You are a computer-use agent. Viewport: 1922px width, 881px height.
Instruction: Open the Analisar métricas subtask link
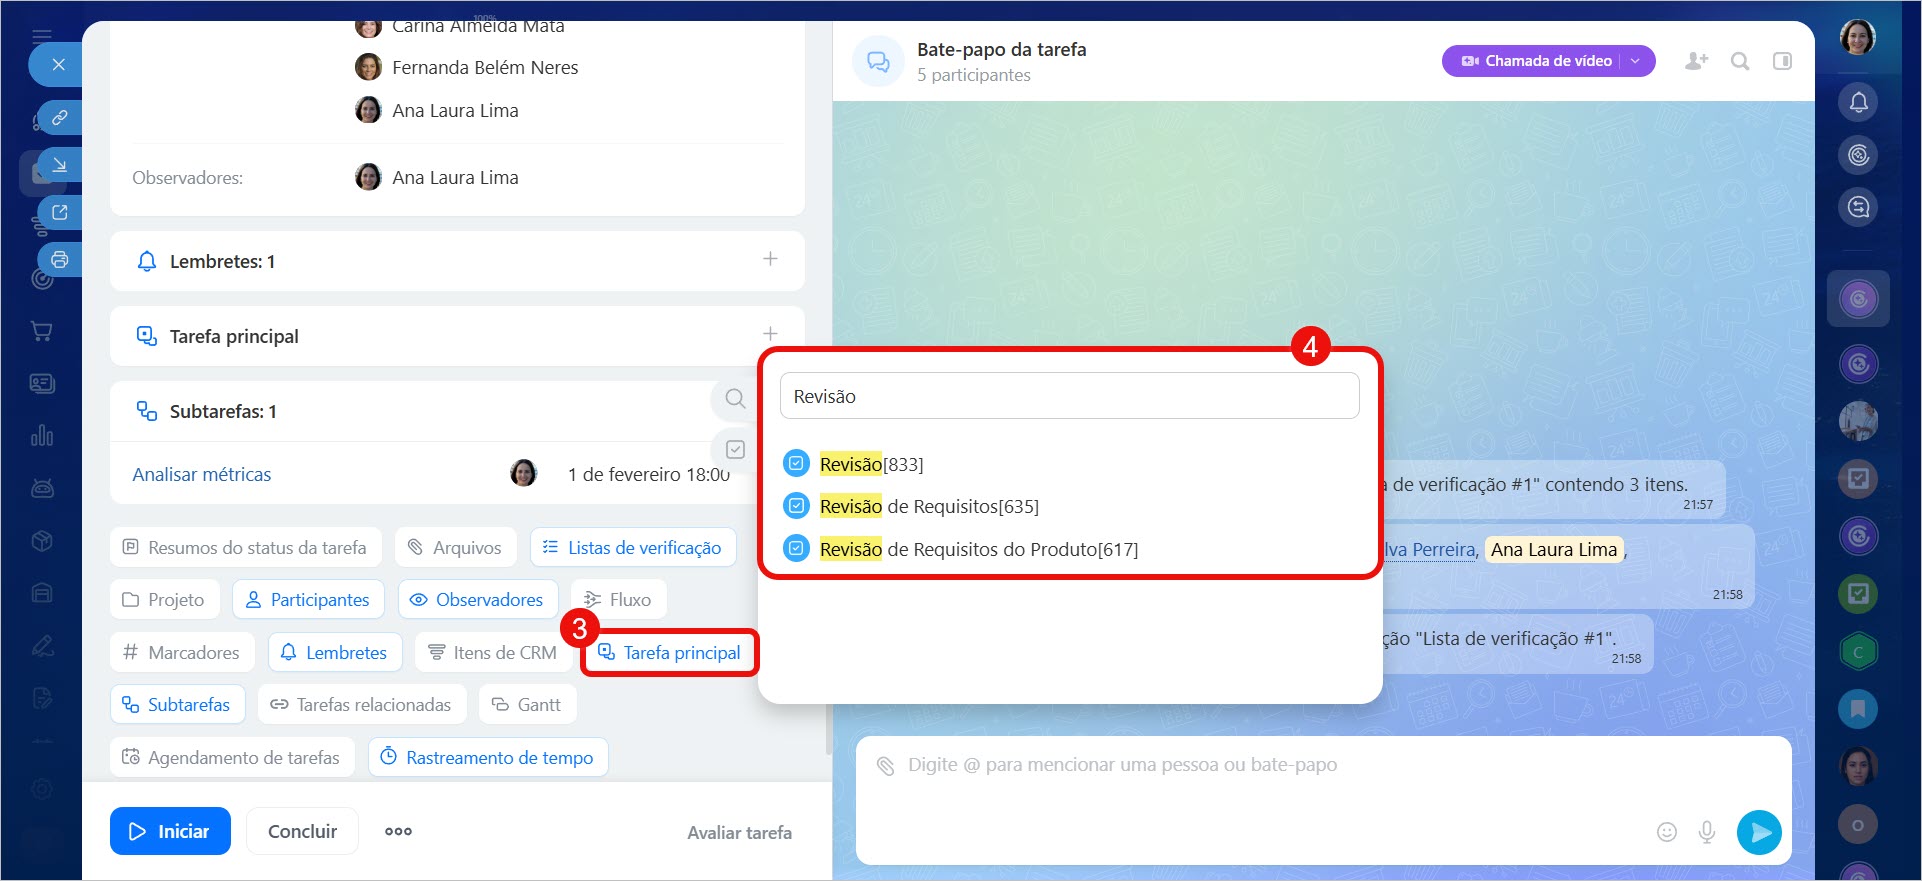coord(202,475)
